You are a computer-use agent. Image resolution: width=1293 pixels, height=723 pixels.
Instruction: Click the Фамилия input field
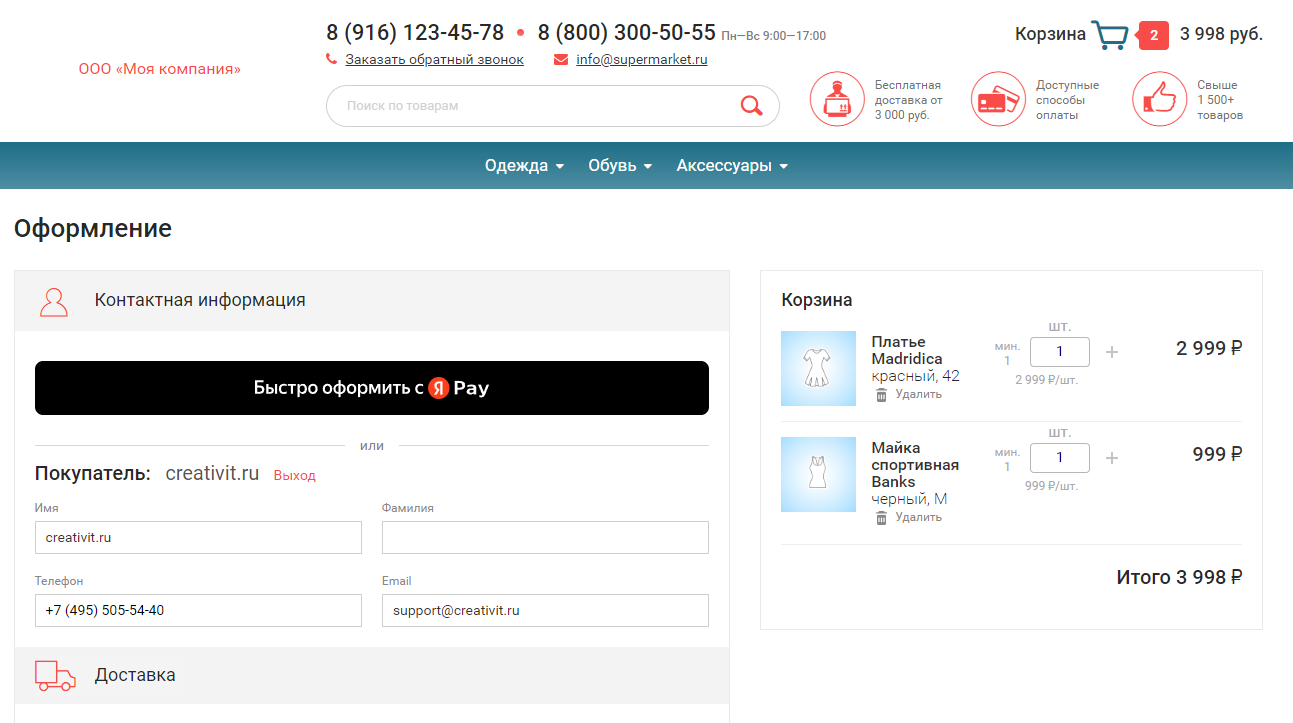(545, 537)
